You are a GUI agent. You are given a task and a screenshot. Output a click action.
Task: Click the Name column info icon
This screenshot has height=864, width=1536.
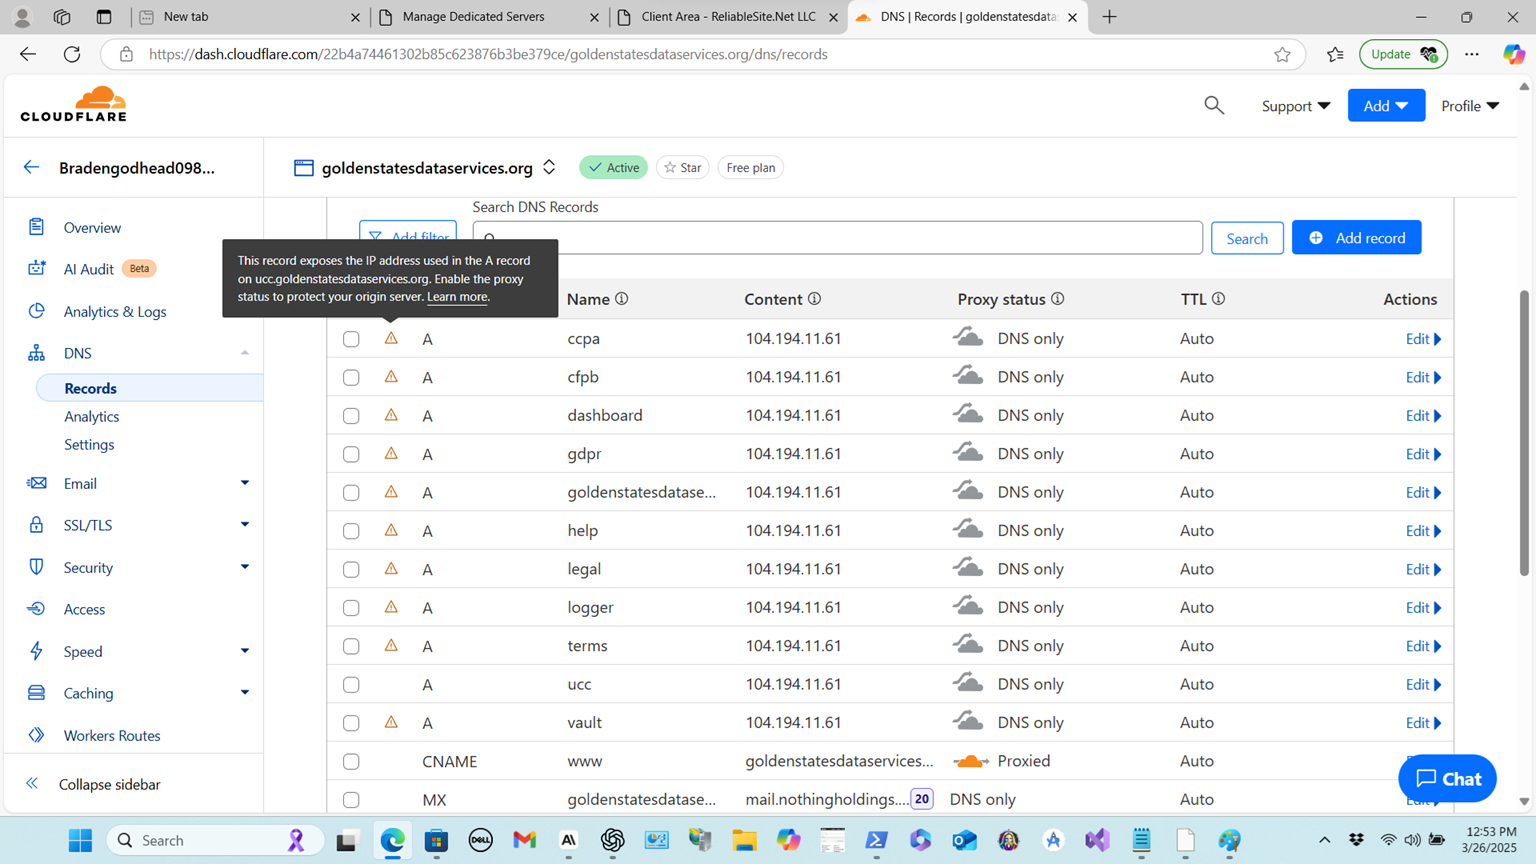[622, 299]
